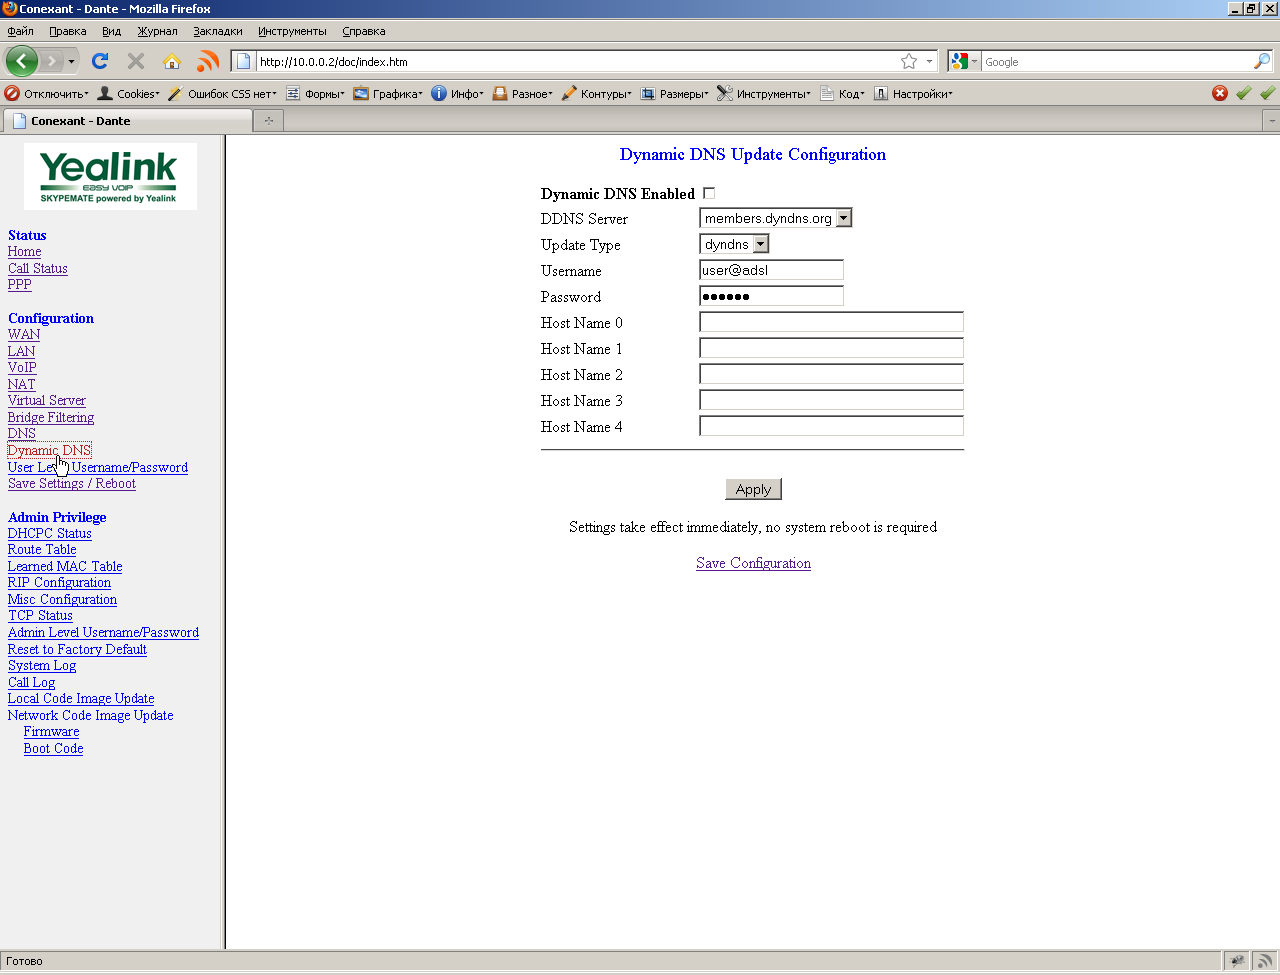1280x975 pixels.
Task: Open Save Settings / Reboot link
Action: click(72, 483)
